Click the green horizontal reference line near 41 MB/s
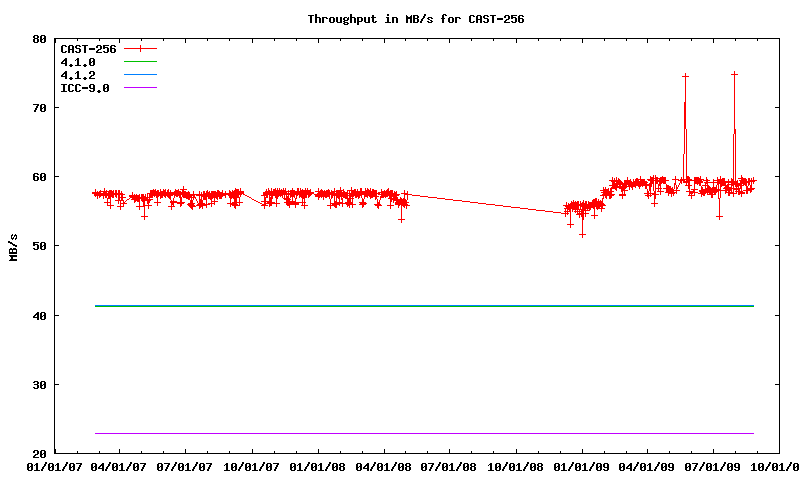This screenshot has width=800, height=480. pyautogui.click(x=420, y=306)
